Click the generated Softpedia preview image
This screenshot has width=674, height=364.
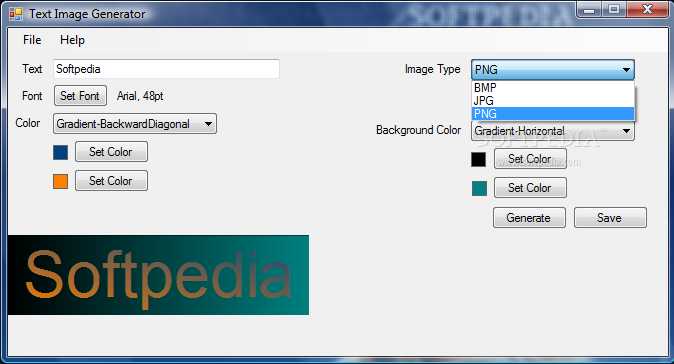158,275
